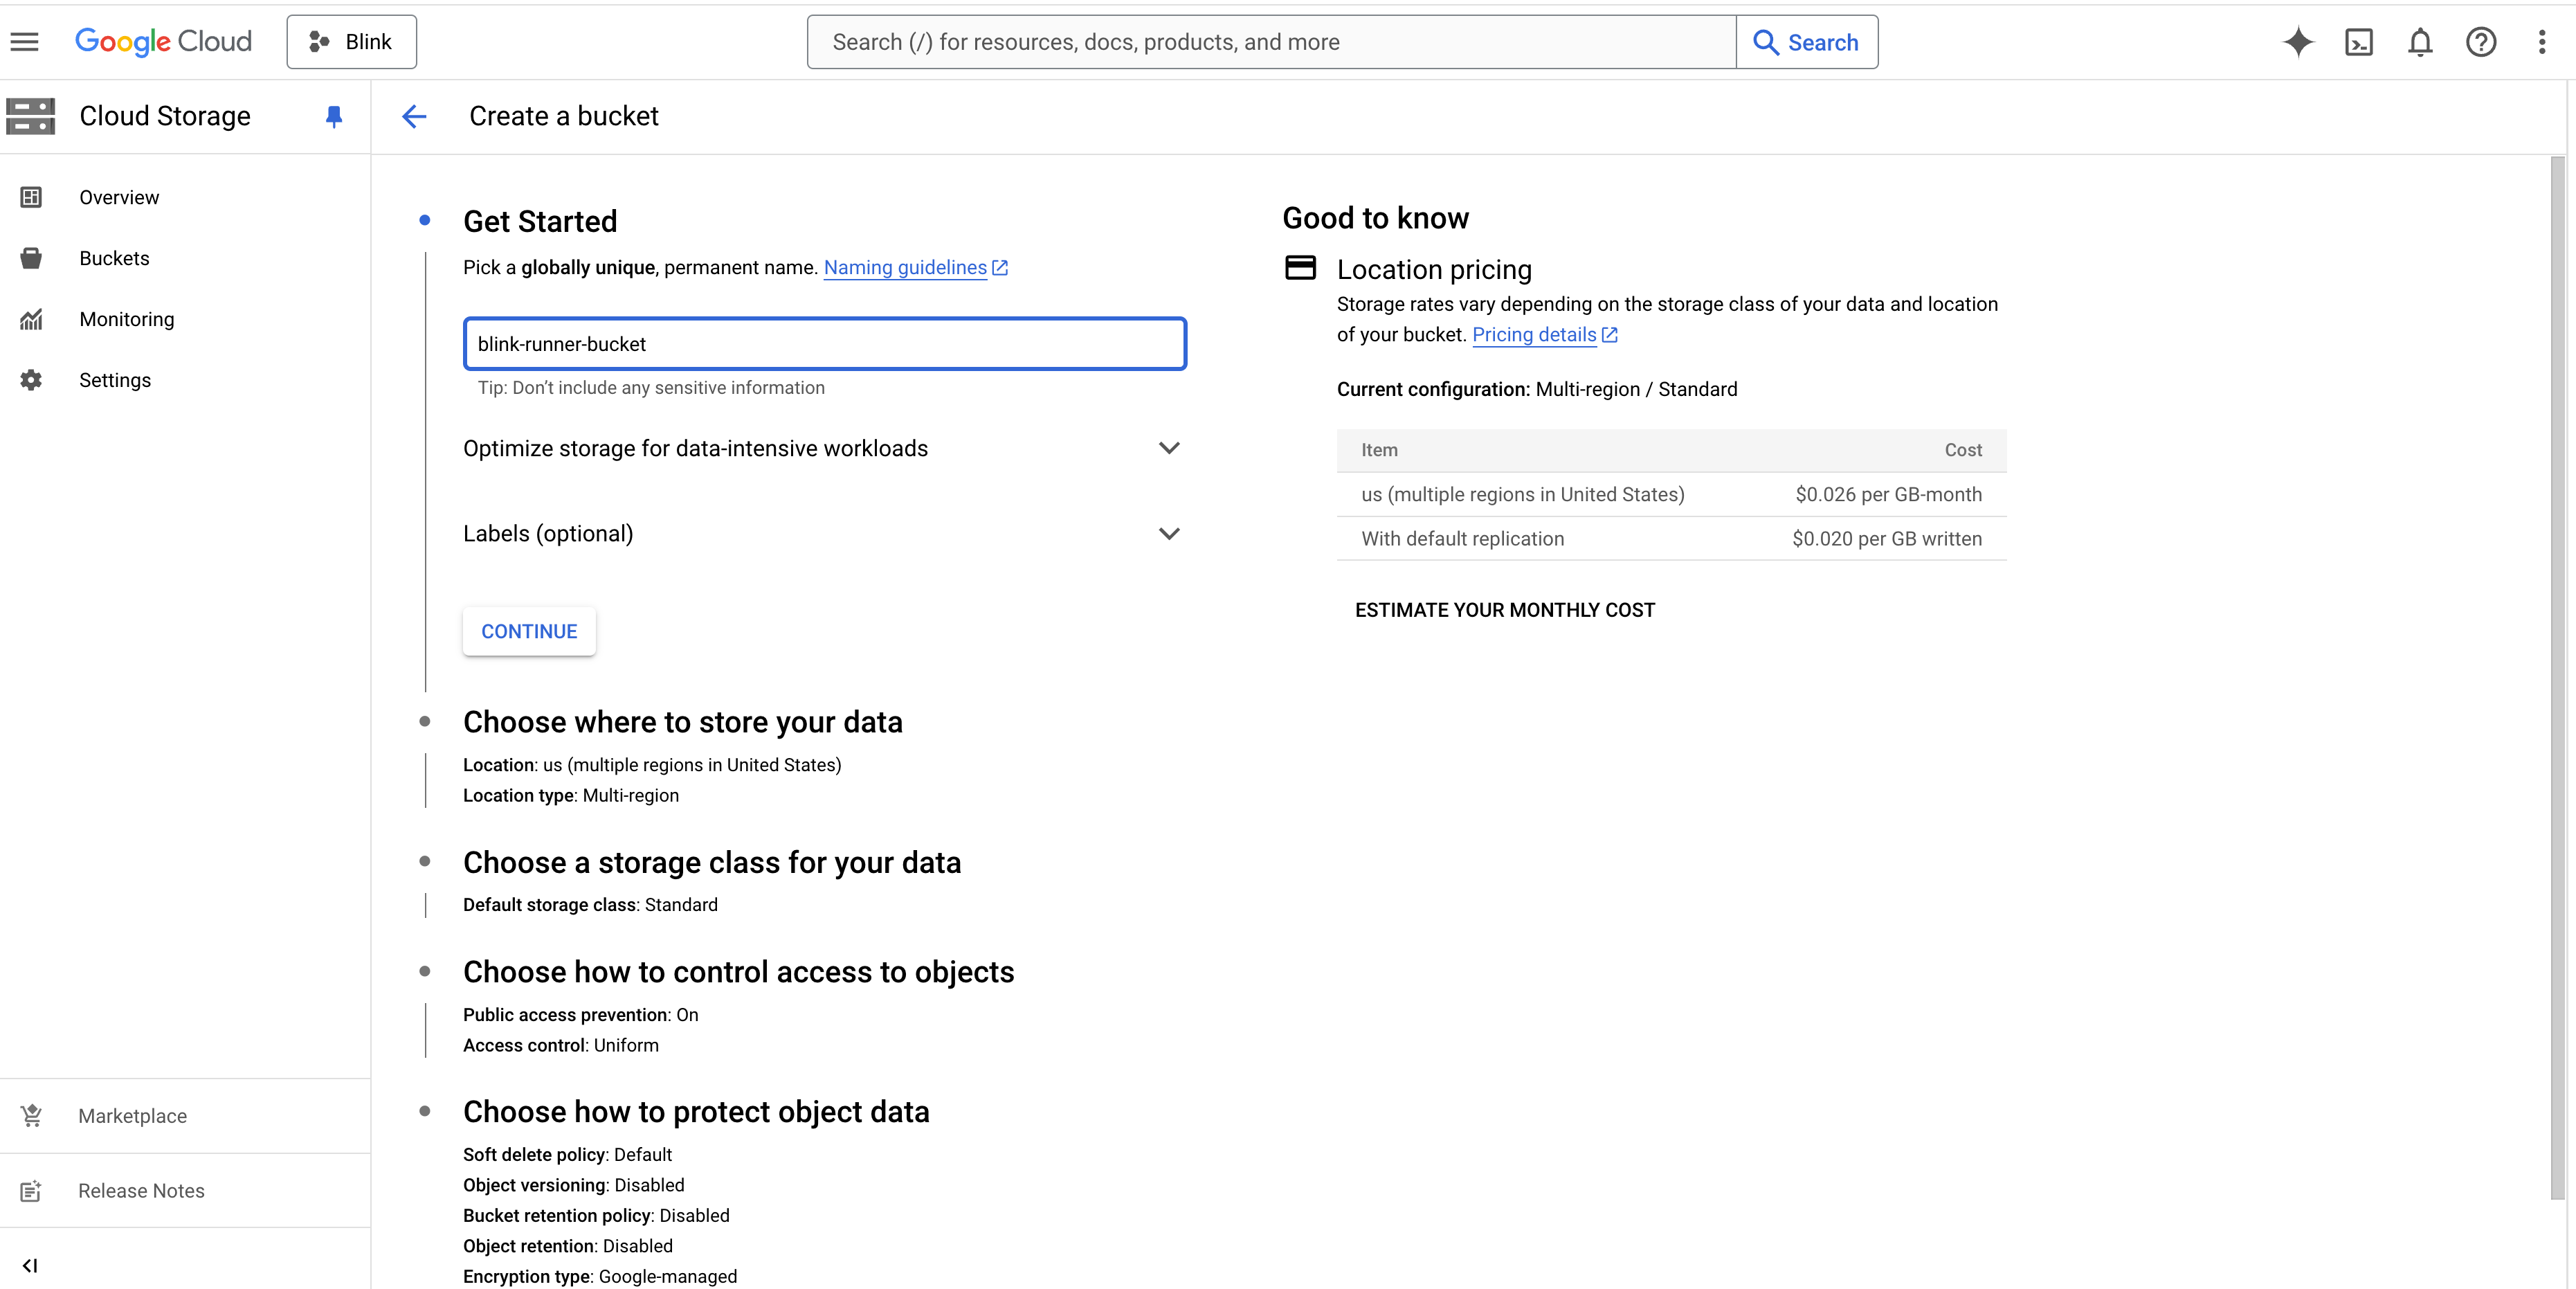This screenshot has width=2576, height=1289.
Task: Click the Pricing details link
Action: 1536,334
